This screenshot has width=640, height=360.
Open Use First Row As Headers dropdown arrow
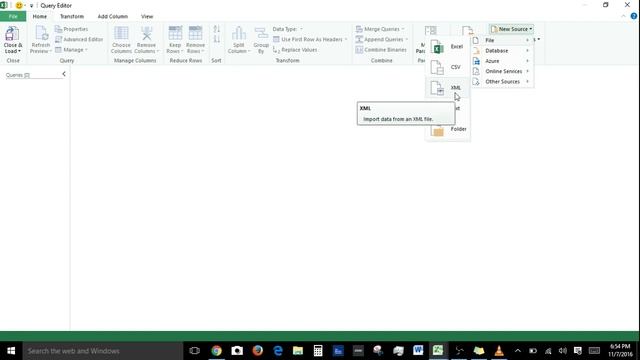tap(346, 39)
